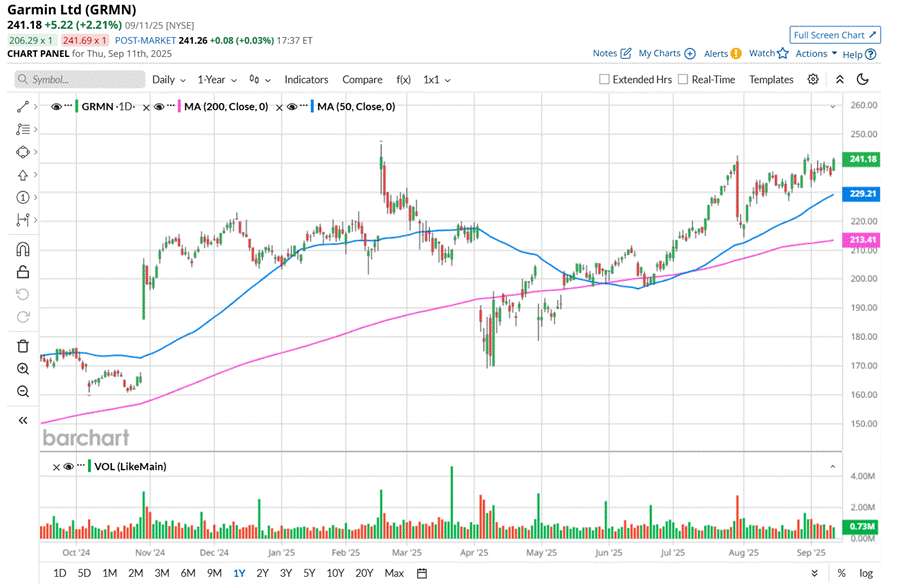This screenshot has width=903, height=587.
Task: Click the MA 50 blue color swatch
Action: point(312,107)
